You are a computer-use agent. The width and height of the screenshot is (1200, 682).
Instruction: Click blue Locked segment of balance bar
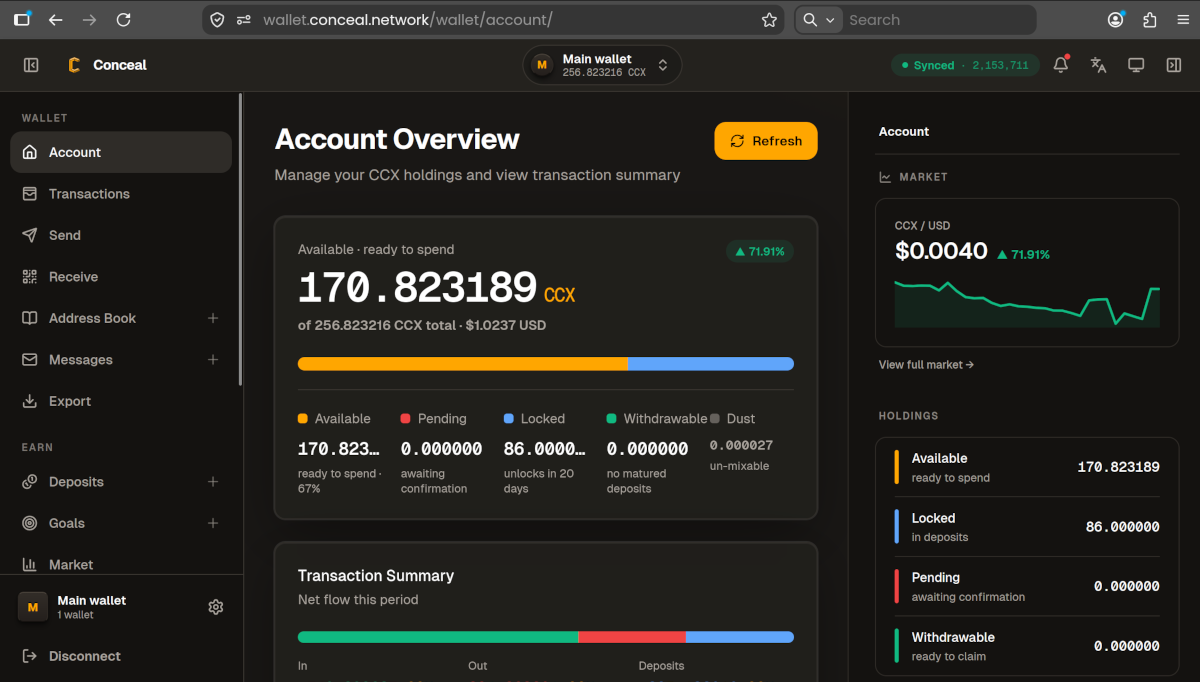point(711,364)
